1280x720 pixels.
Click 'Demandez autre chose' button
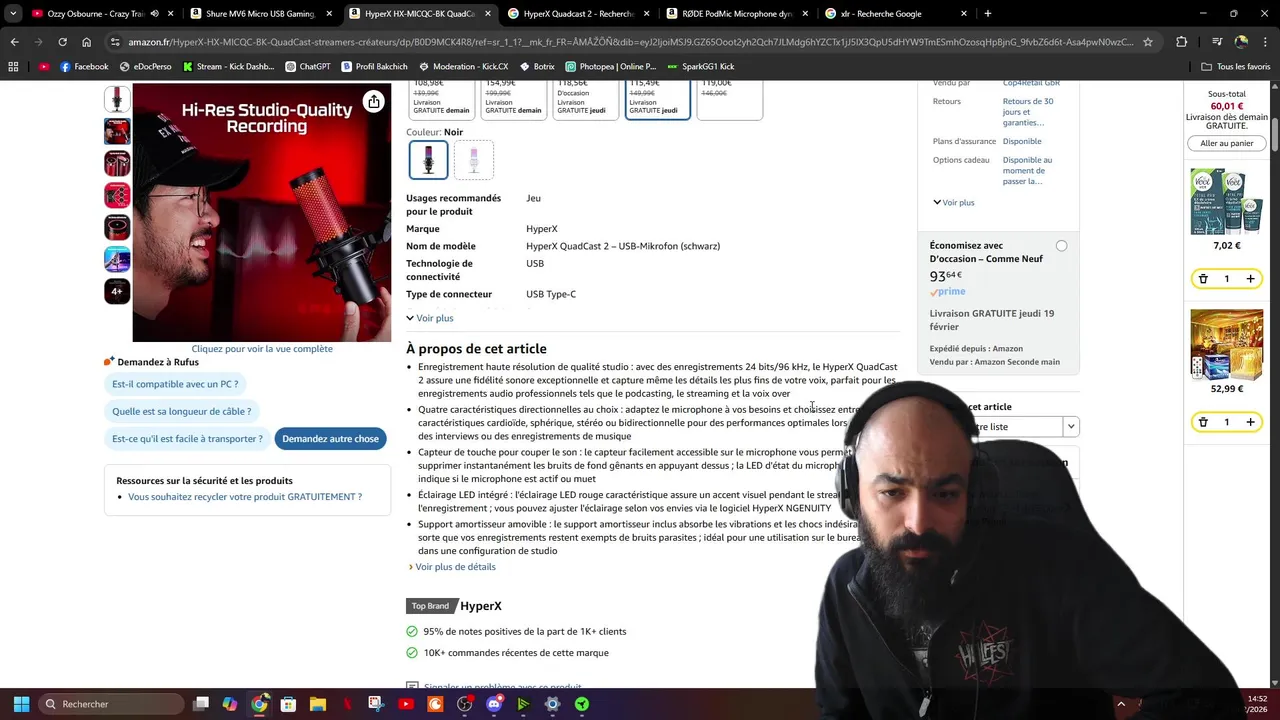tap(330, 439)
